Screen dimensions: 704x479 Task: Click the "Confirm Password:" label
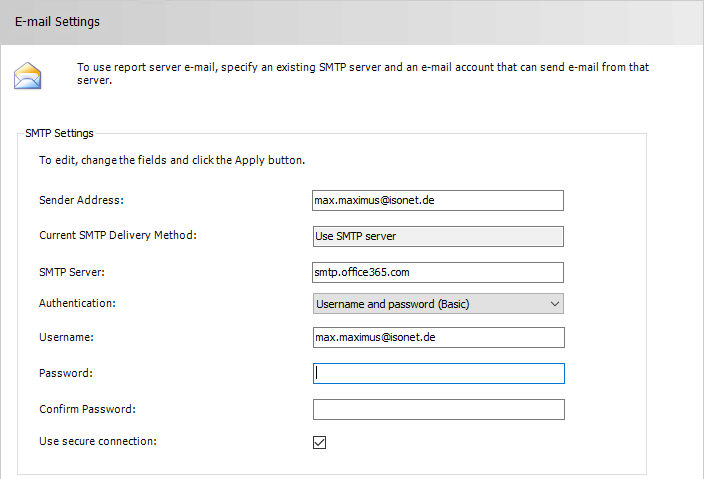click(88, 409)
